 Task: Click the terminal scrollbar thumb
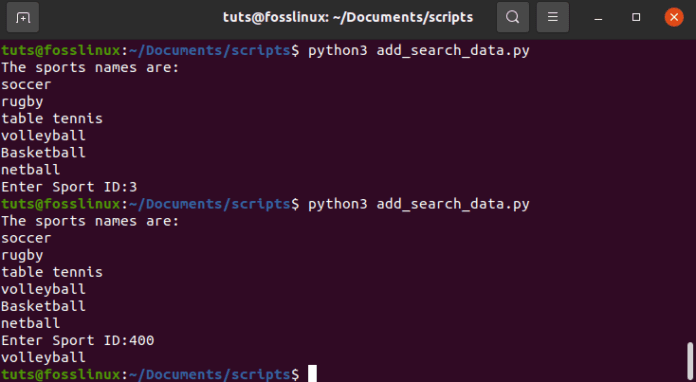[x=690, y=361]
